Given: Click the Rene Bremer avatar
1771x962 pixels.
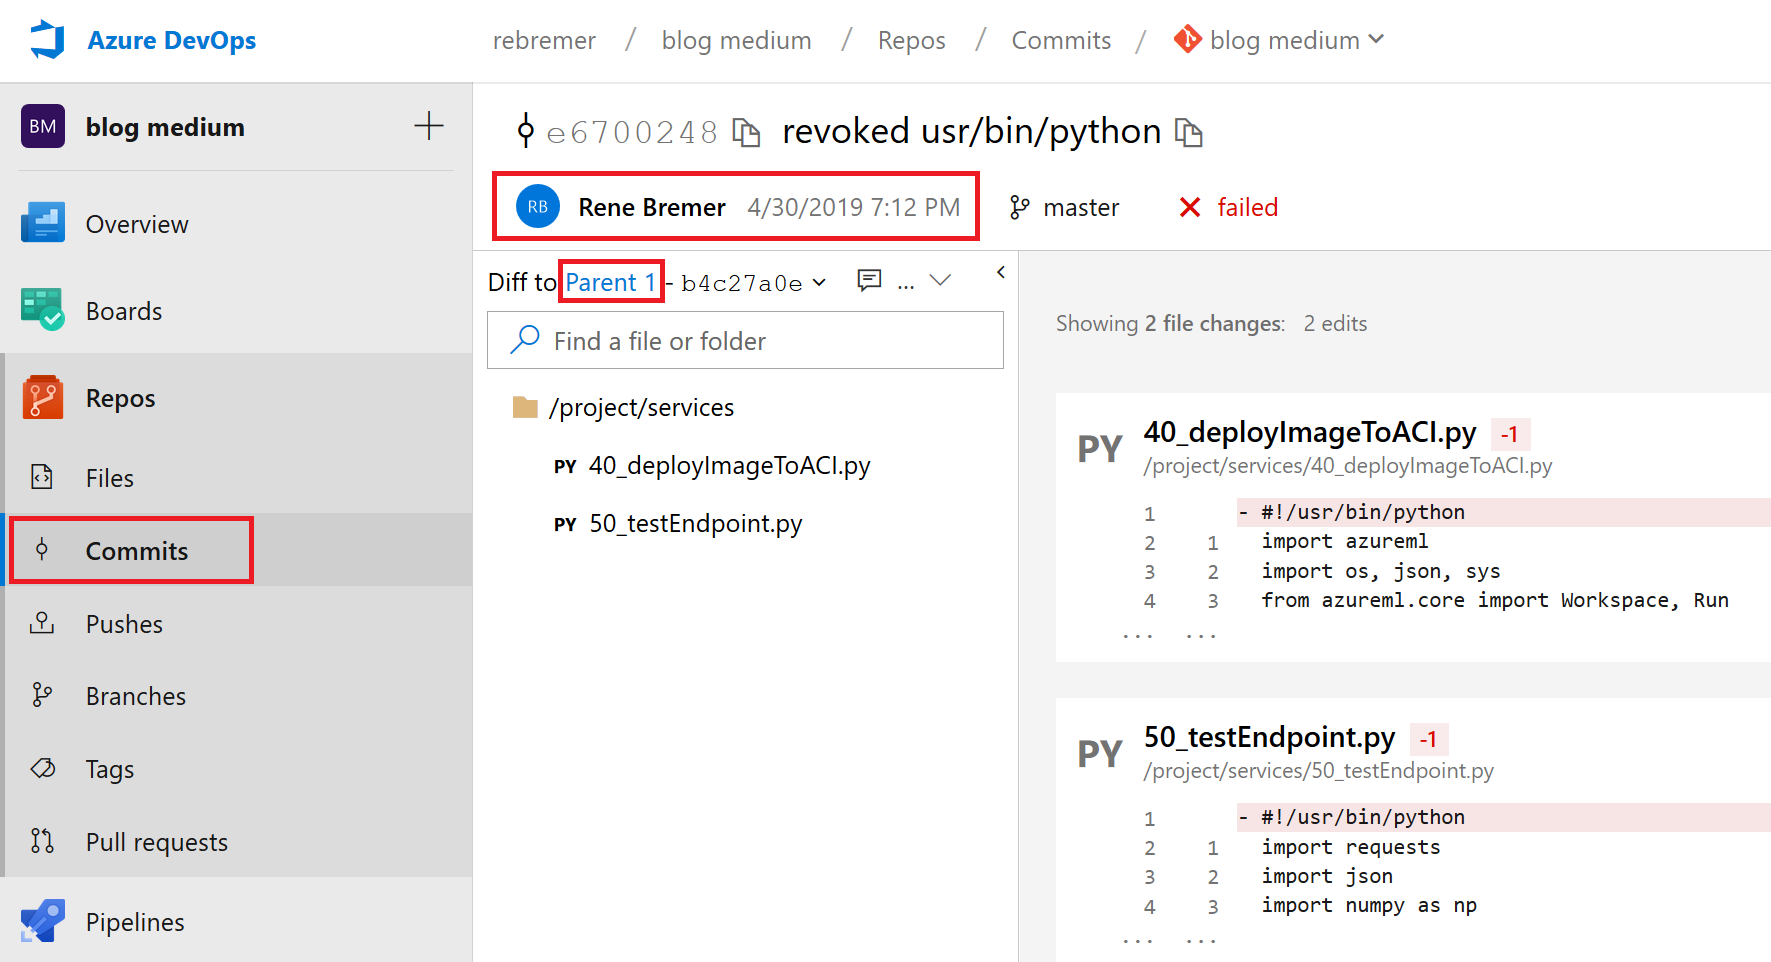Looking at the screenshot, I should 538,207.
